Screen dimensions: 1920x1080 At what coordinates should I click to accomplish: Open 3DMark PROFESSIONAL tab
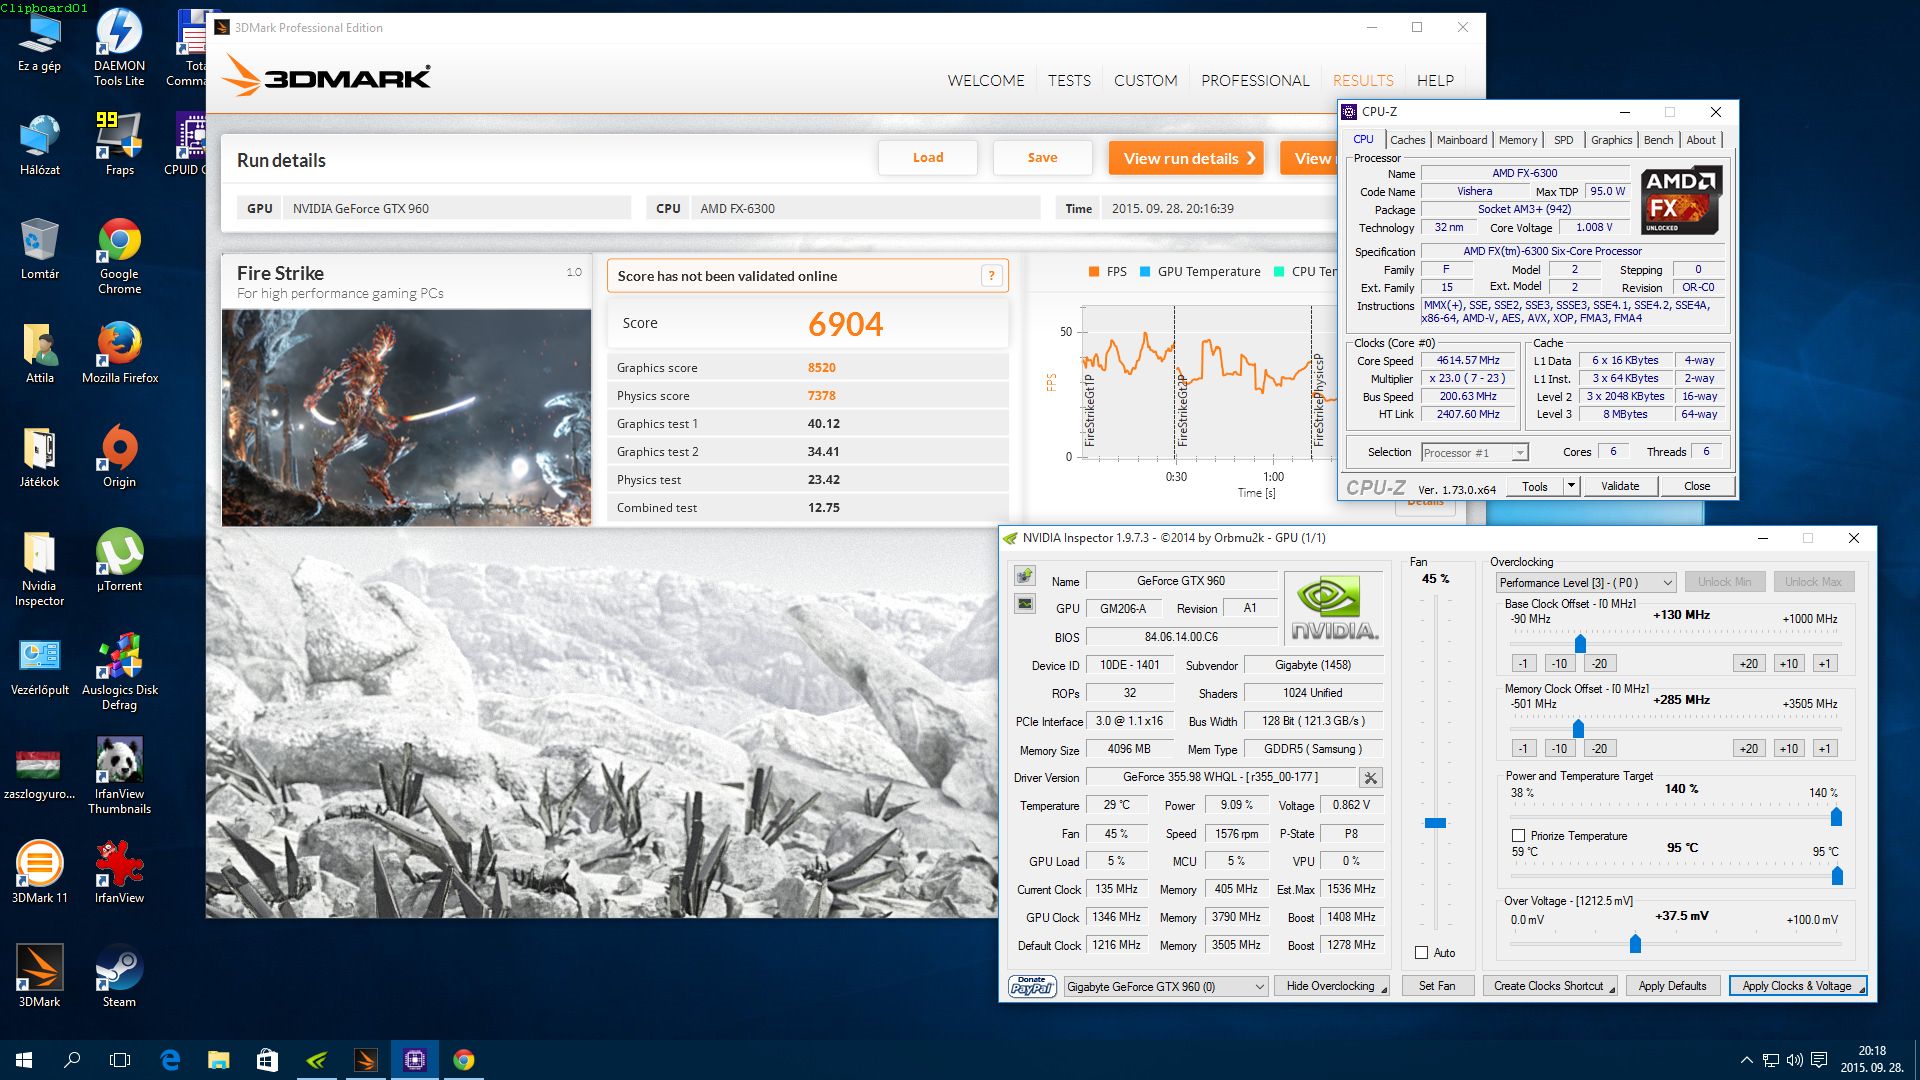pos(1255,81)
